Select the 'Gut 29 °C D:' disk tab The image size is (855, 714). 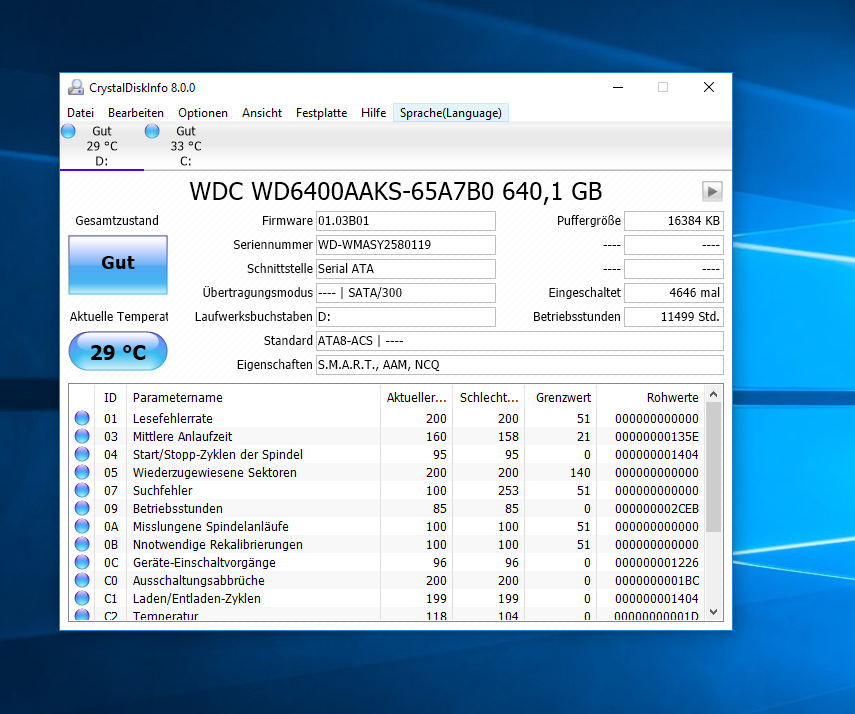coord(102,146)
